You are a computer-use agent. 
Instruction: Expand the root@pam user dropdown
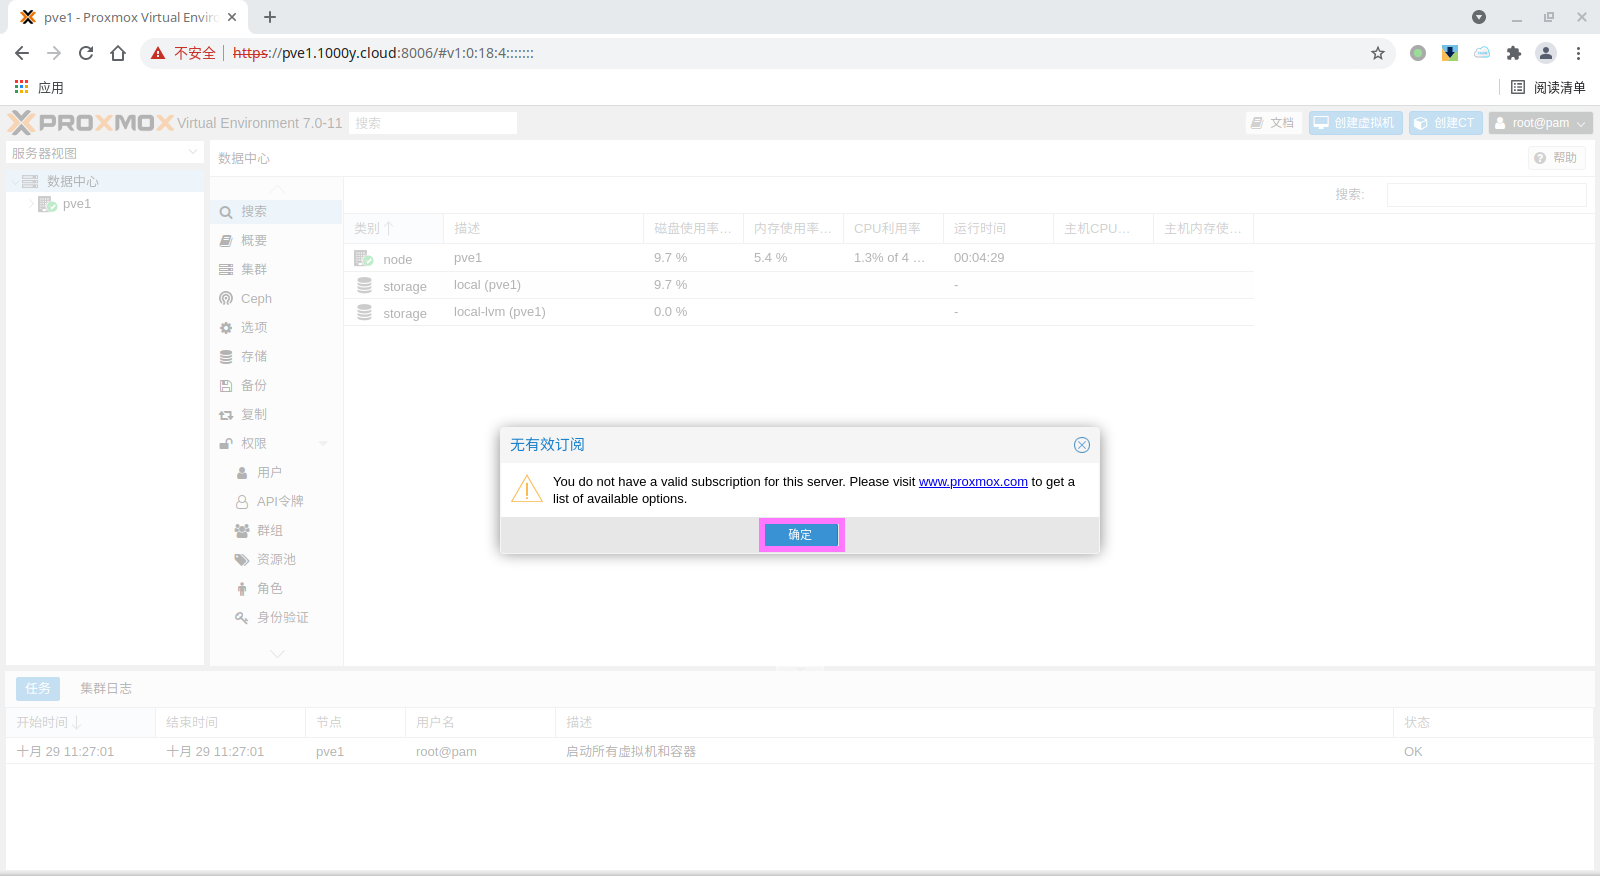[x=1540, y=123]
